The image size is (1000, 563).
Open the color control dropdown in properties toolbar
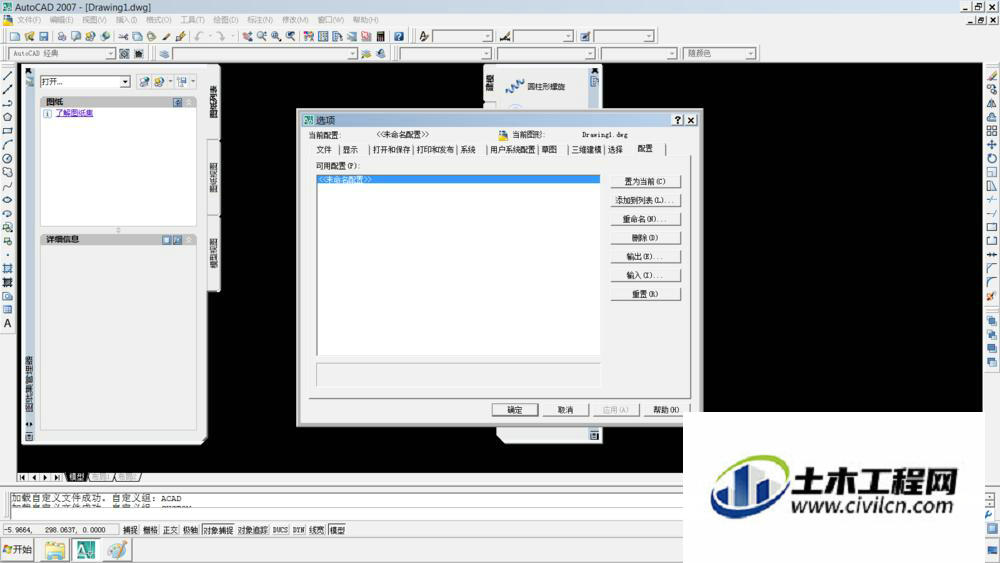pyautogui.click(x=486, y=54)
